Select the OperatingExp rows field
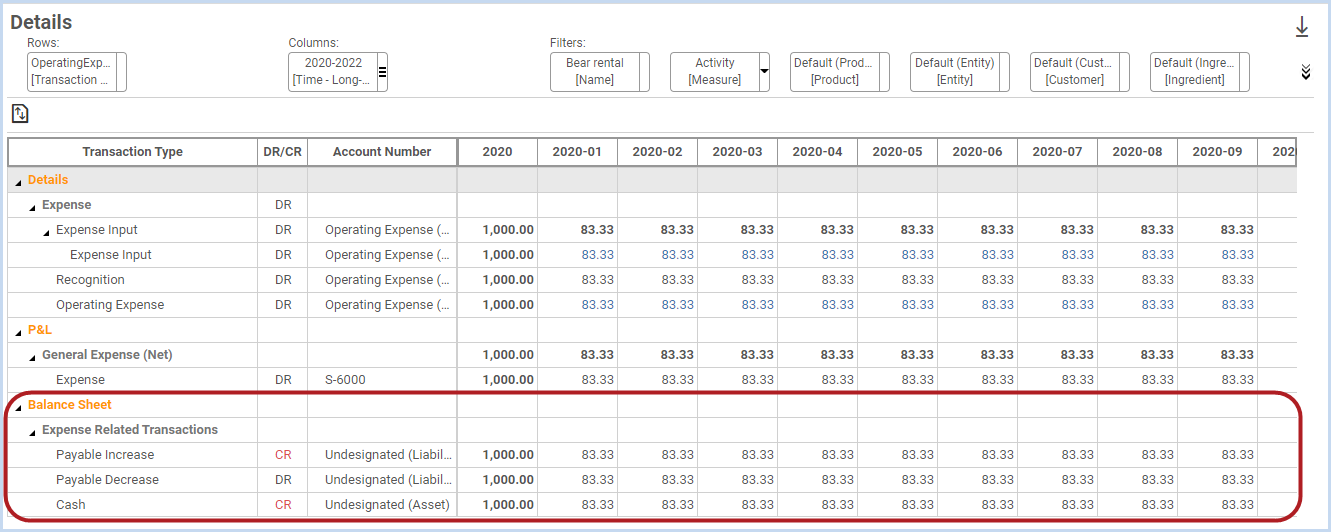The height and width of the screenshot is (532, 1331). 72,72
